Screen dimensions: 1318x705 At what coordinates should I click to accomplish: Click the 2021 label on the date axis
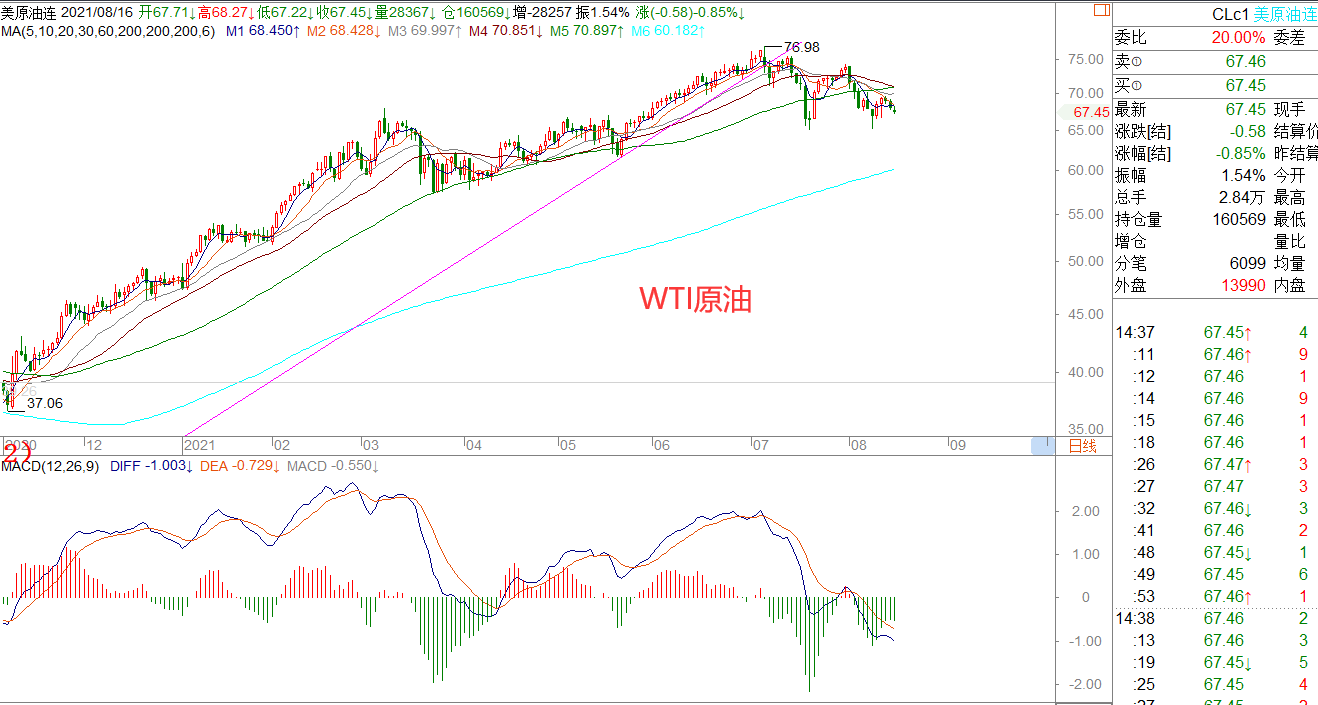click(201, 446)
